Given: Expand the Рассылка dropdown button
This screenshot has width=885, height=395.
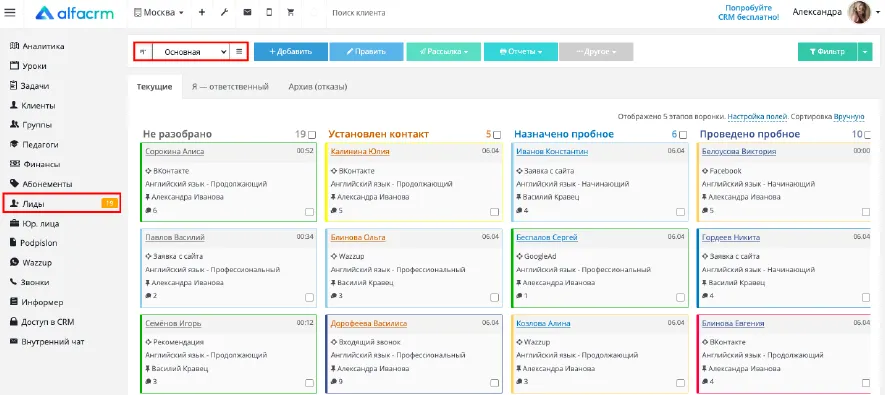Looking at the screenshot, I should click(444, 51).
